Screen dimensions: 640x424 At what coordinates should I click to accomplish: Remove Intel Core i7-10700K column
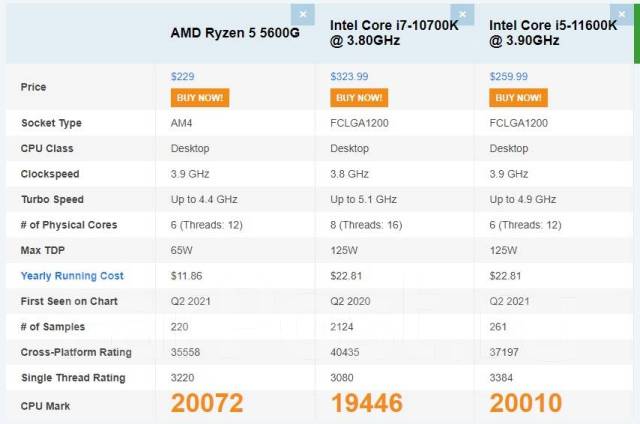pos(463,15)
